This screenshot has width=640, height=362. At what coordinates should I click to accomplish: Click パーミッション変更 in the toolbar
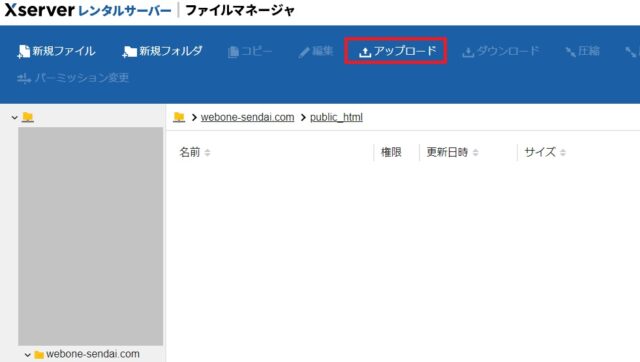click(73, 78)
